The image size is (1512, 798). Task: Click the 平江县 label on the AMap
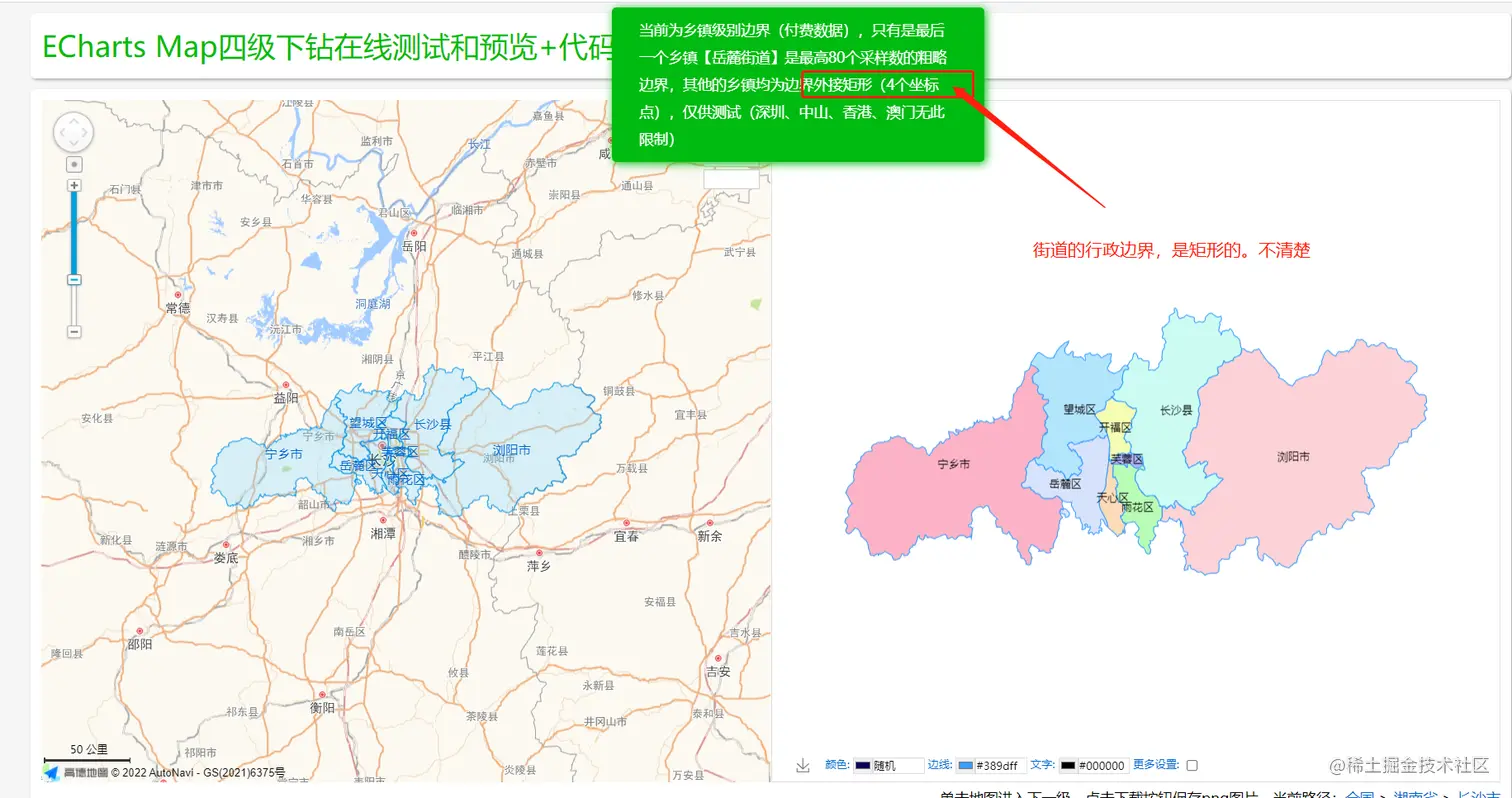pos(488,356)
